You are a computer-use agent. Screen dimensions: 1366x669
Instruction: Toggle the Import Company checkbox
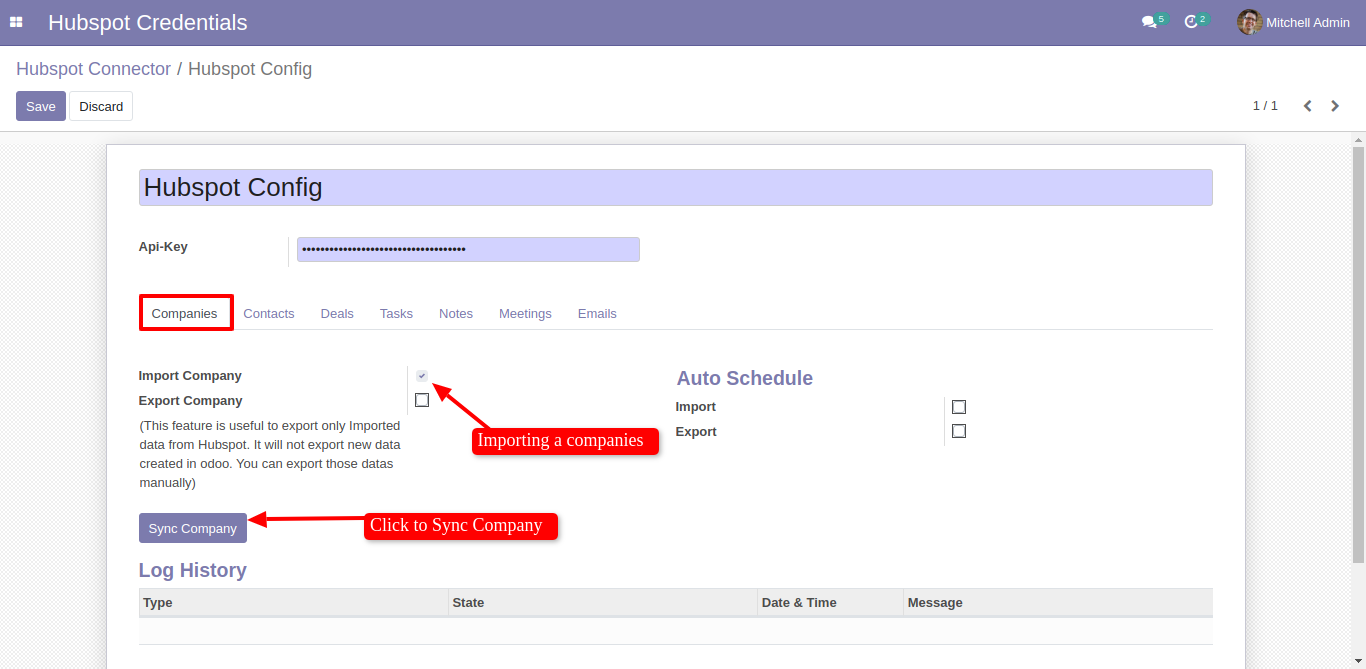422,376
